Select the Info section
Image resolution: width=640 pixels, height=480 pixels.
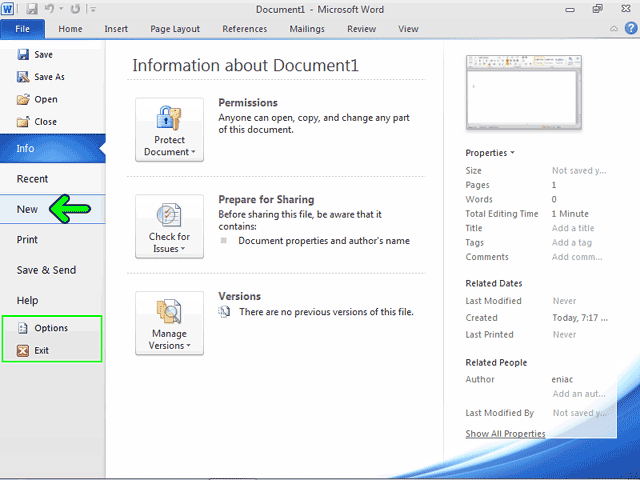[53, 148]
